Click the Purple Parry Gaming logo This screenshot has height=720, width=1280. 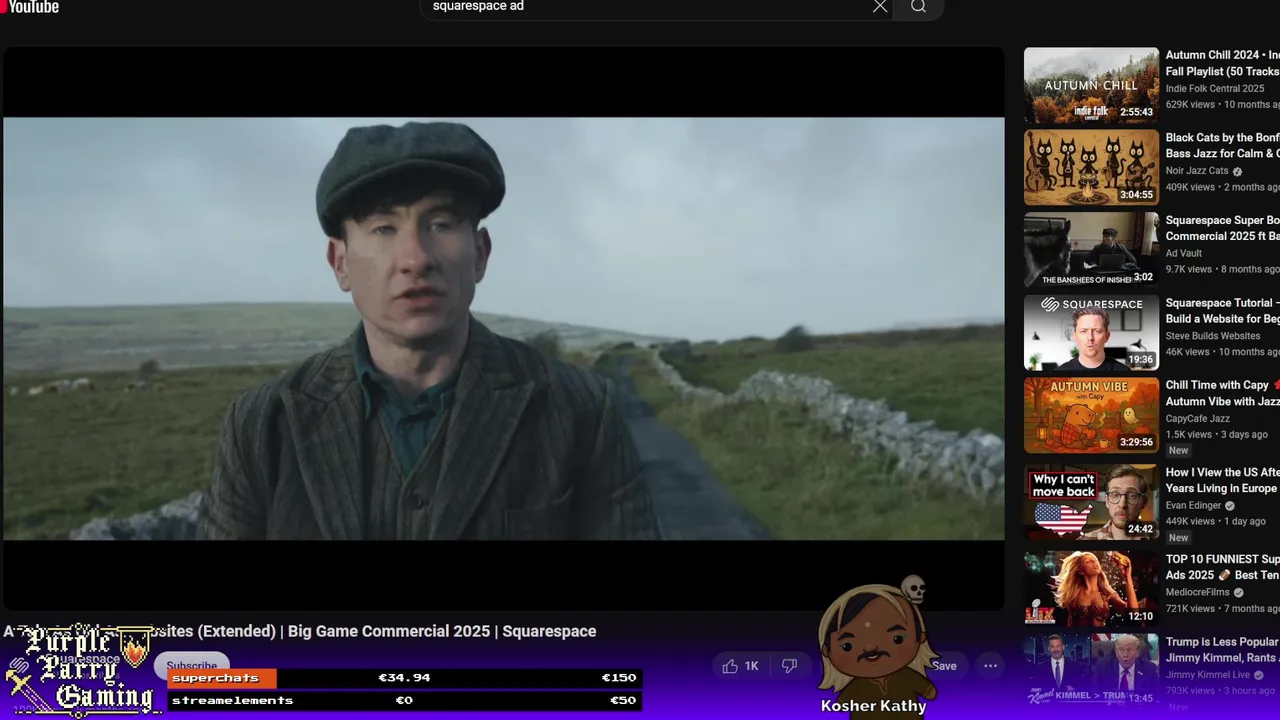[80, 670]
